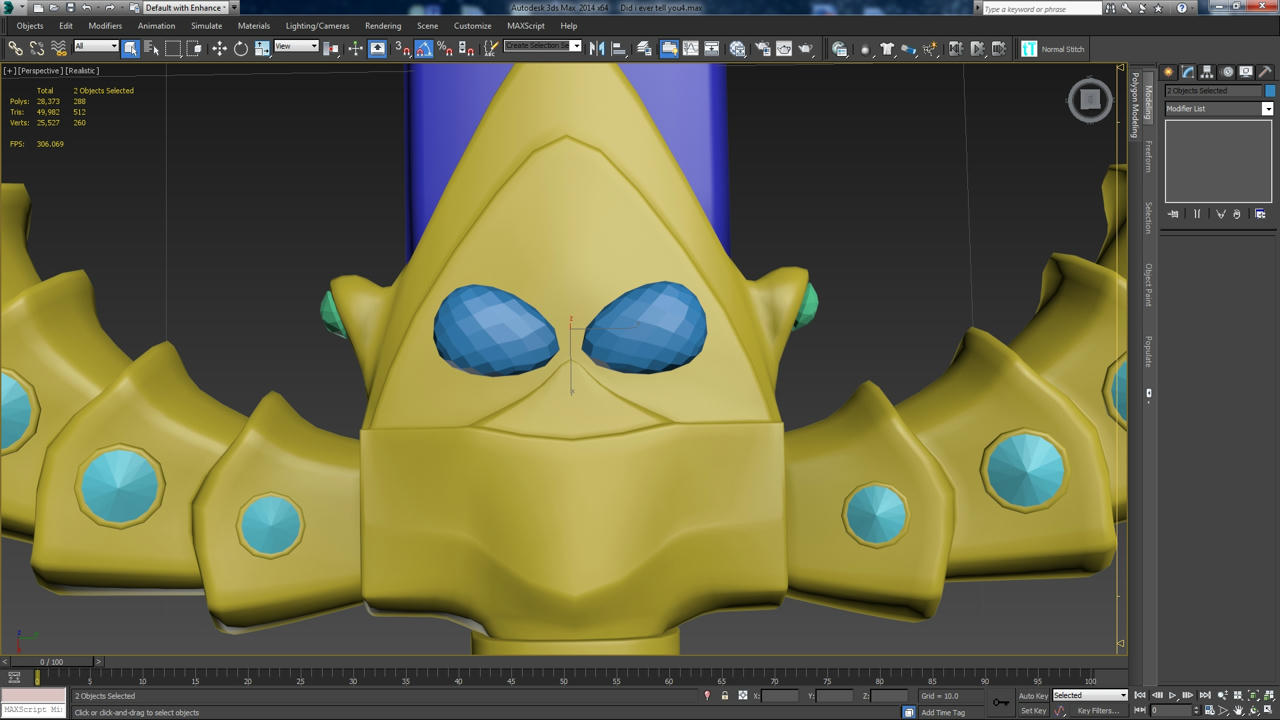Activate the Select and Rotate tool
1280x720 pixels.
[x=241, y=48]
